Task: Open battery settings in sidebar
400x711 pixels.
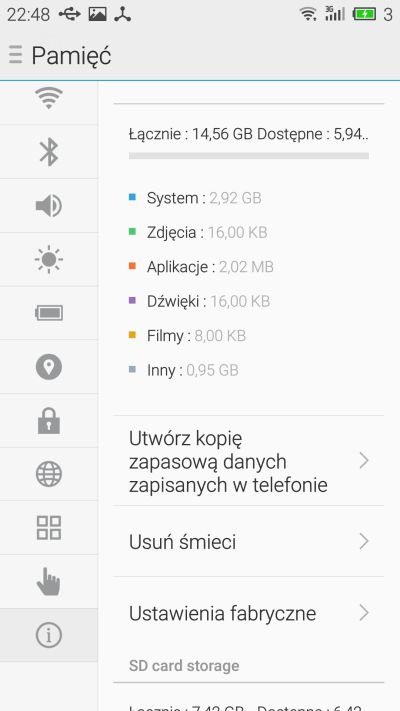Action: tap(49, 313)
